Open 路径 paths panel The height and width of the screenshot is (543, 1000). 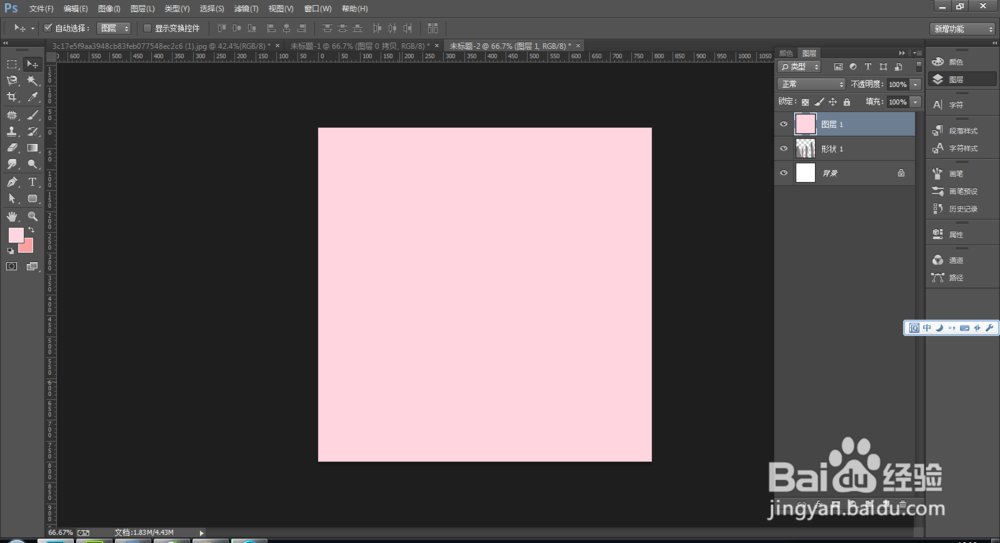(x=955, y=278)
